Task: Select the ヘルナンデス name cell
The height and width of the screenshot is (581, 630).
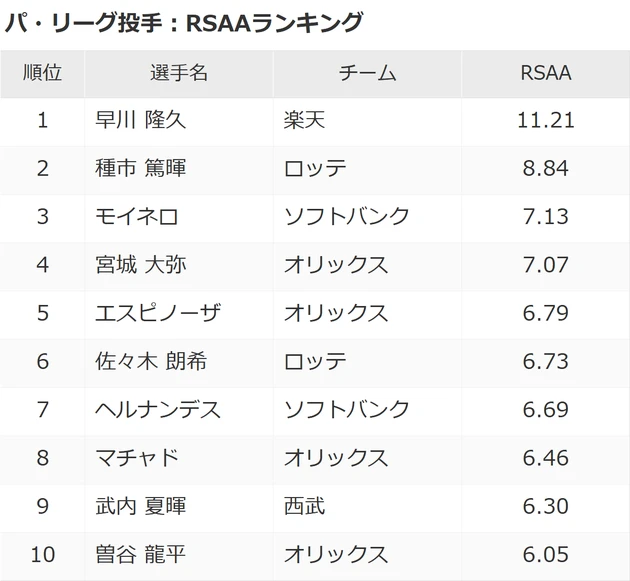Action: click(157, 409)
